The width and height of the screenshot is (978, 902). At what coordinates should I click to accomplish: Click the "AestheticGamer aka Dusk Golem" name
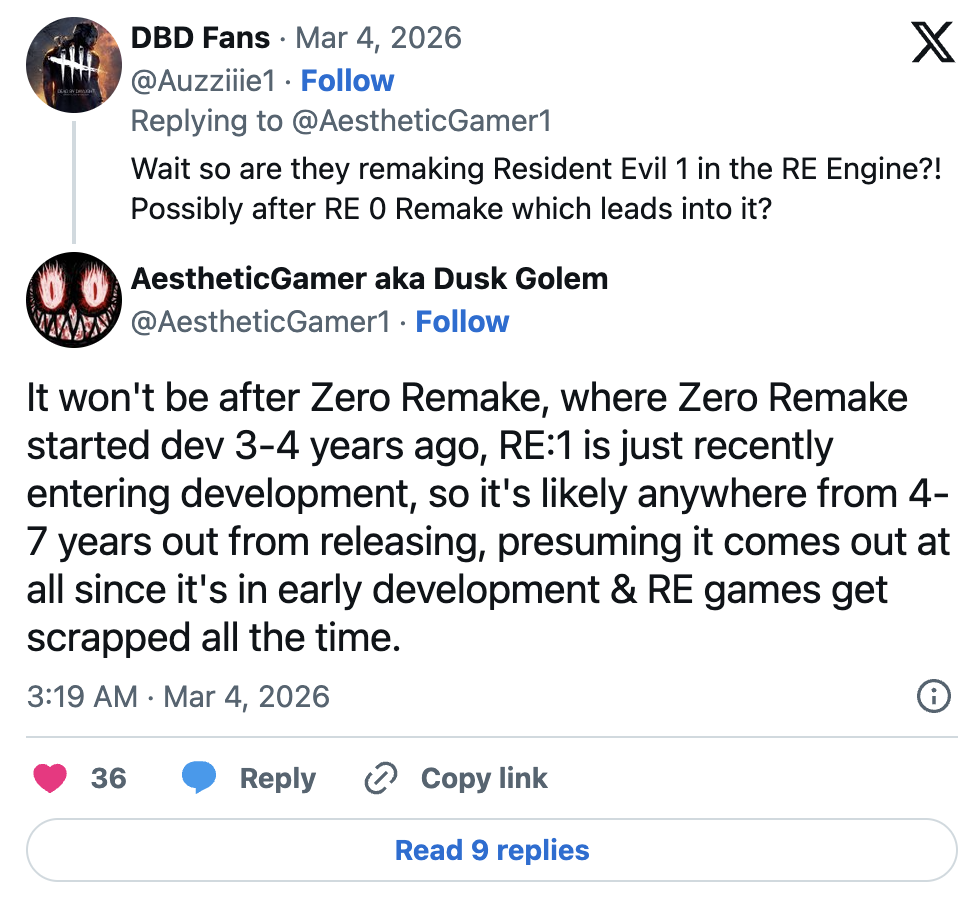[x=369, y=278]
